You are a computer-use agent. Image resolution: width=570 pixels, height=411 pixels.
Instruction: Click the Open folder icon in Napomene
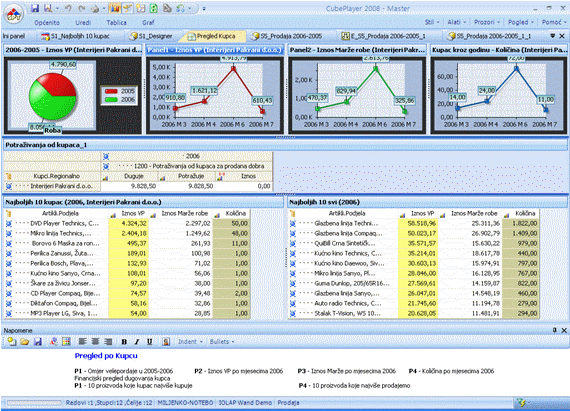tap(24, 341)
